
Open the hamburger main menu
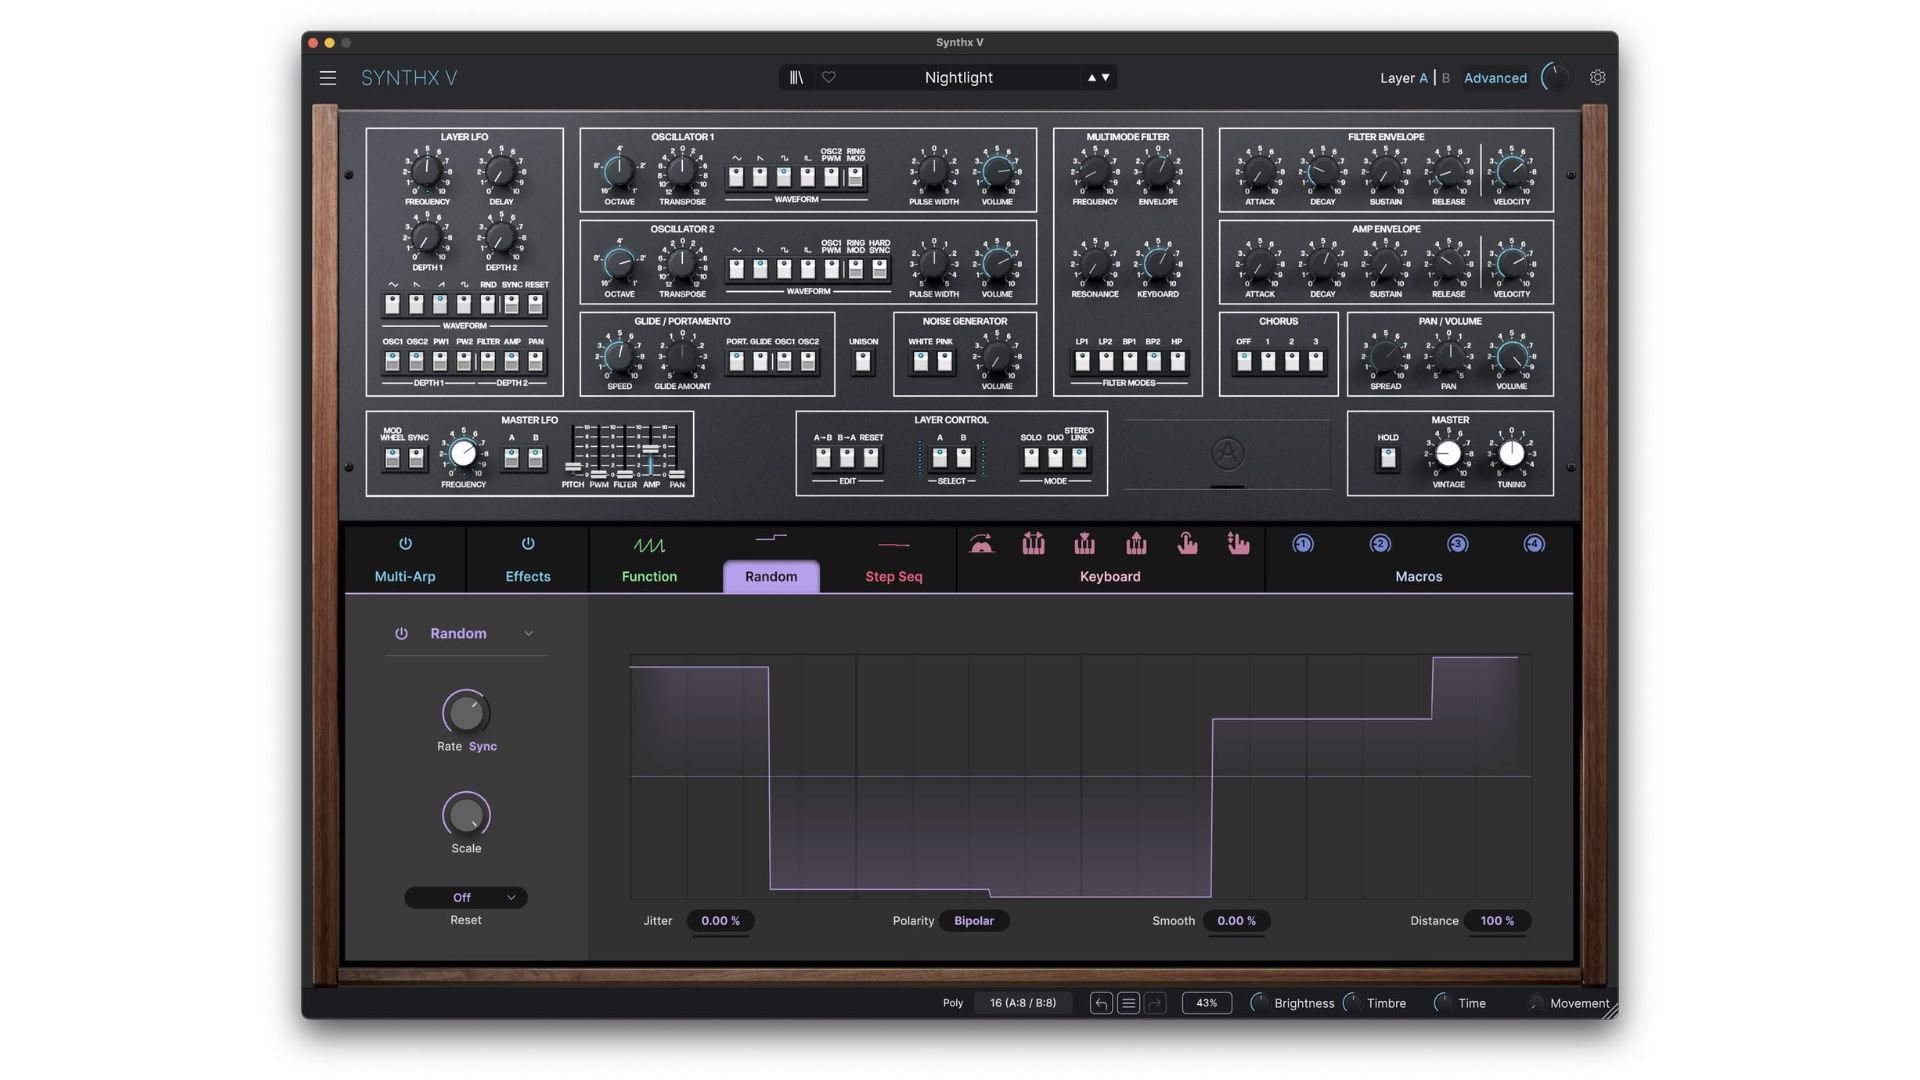(327, 78)
